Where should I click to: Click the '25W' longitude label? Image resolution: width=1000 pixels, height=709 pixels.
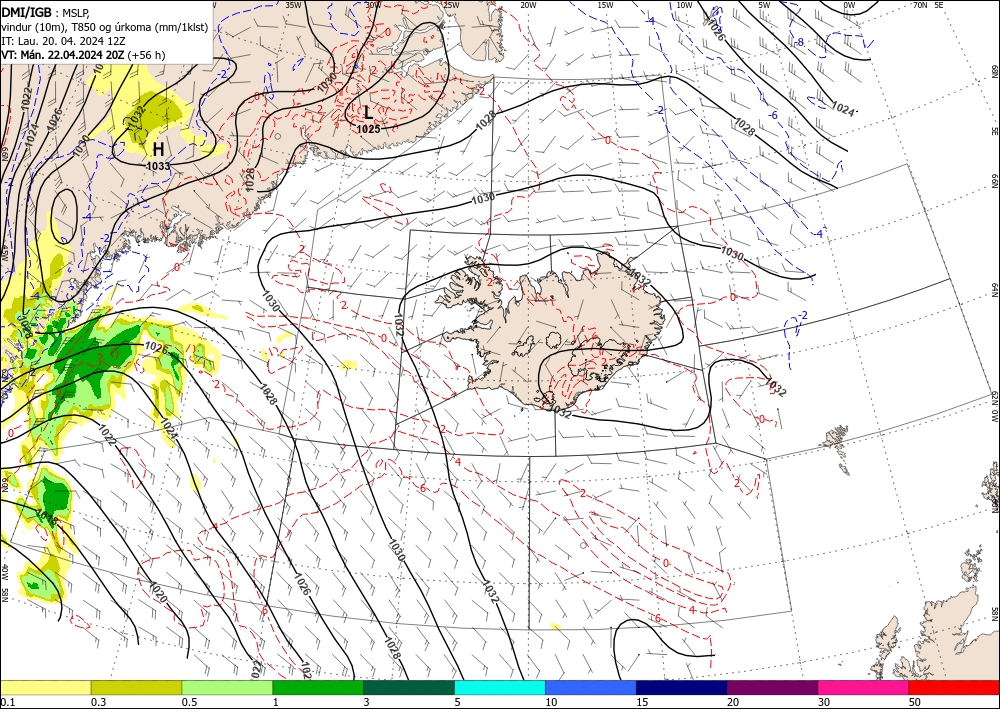click(451, 4)
